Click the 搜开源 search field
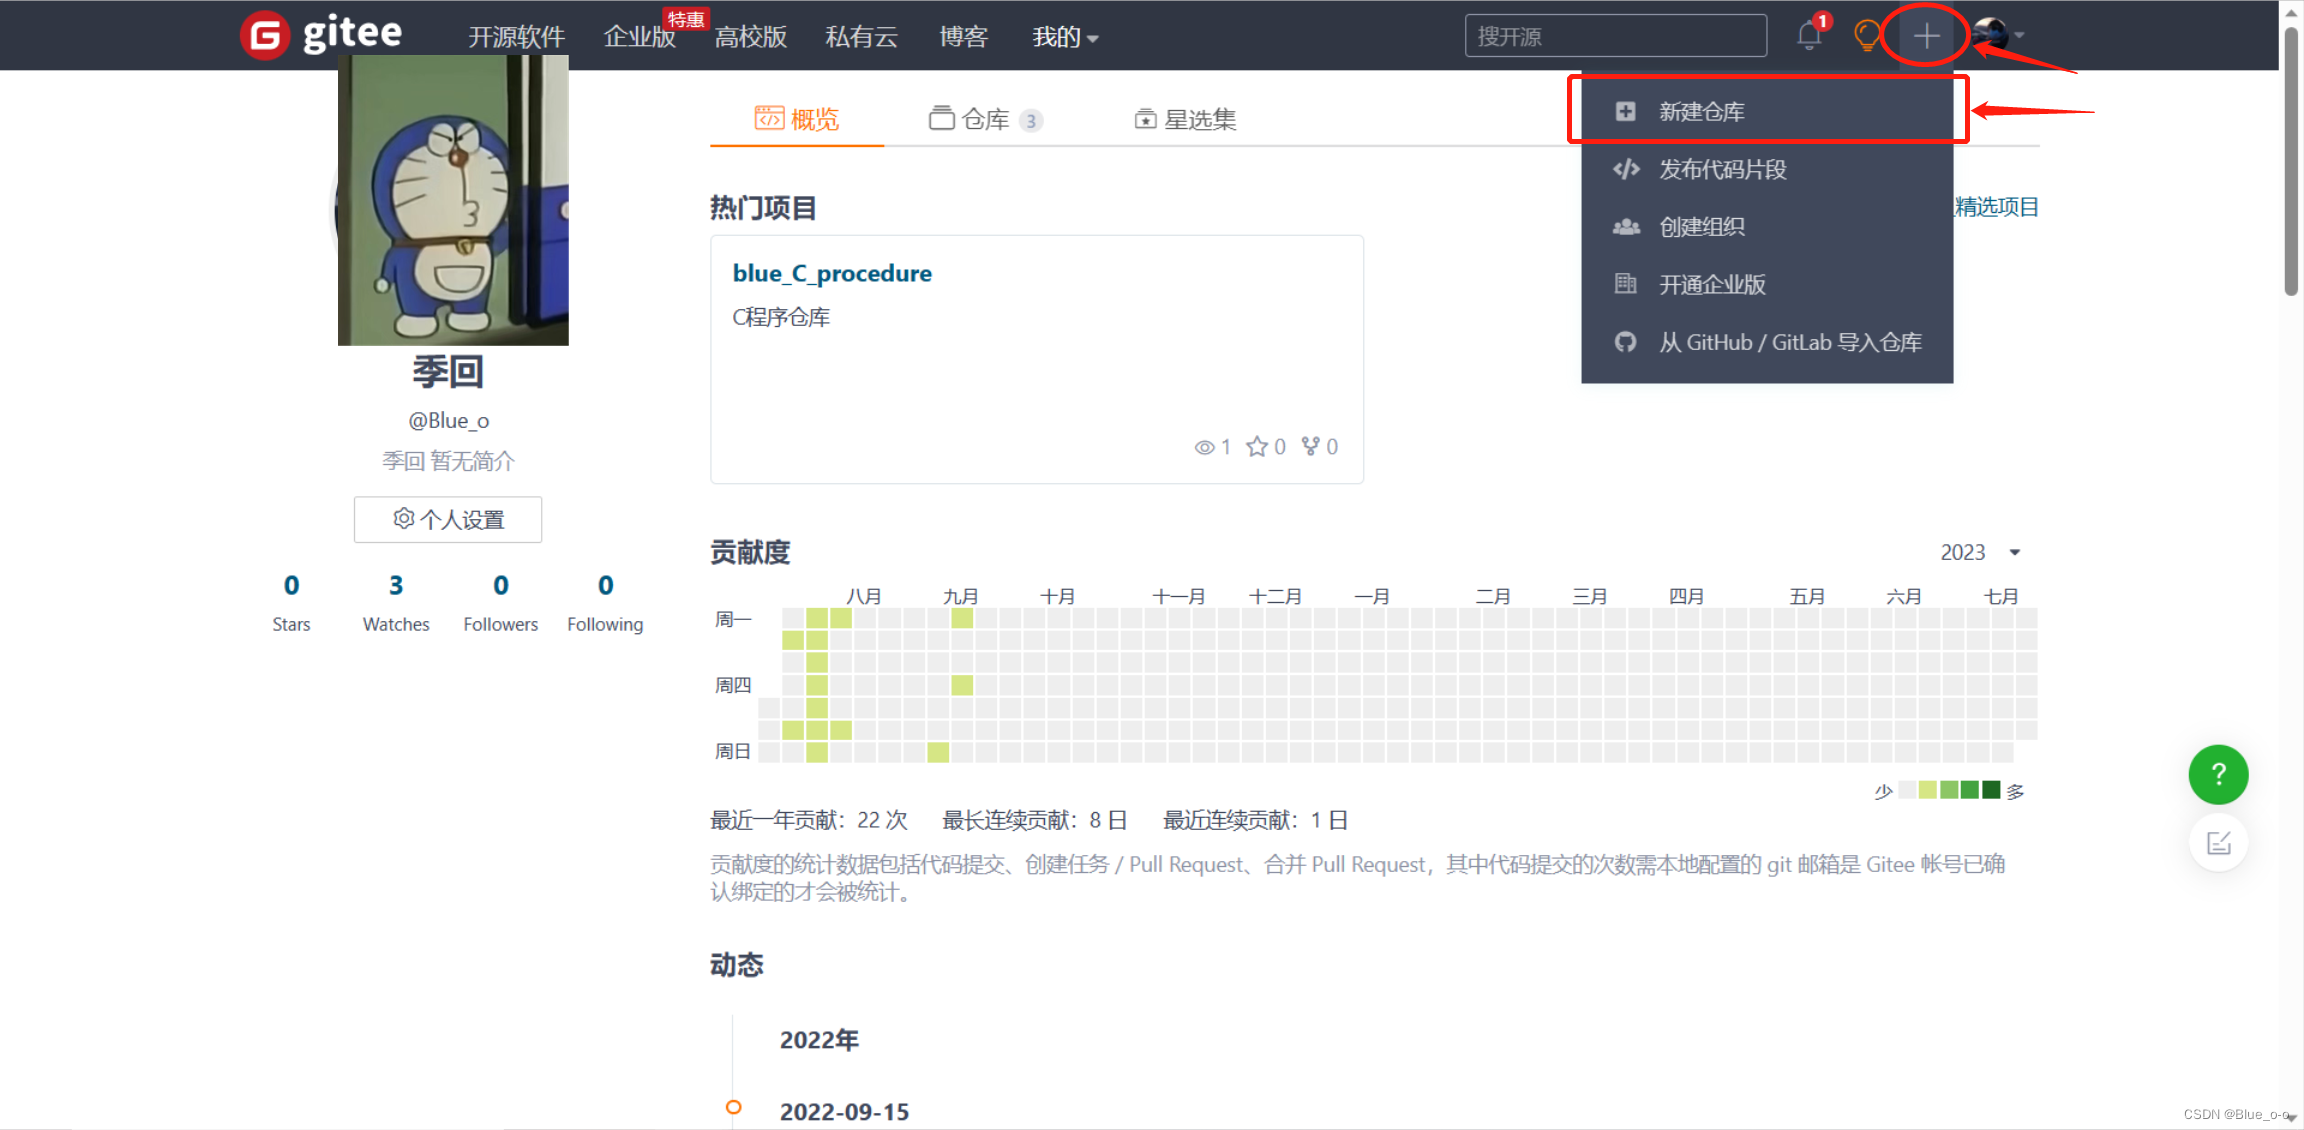Viewport: 2304px width, 1130px height. tap(1614, 35)
